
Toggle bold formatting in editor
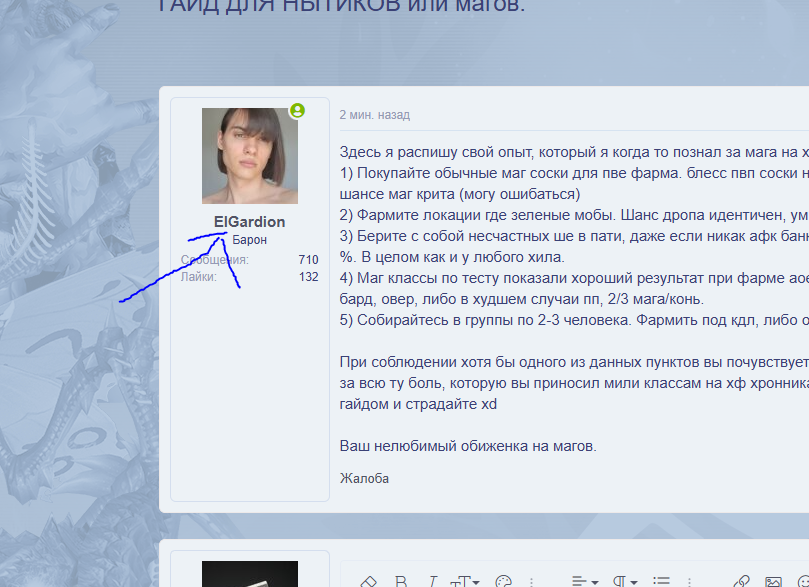tap(401, 582)
